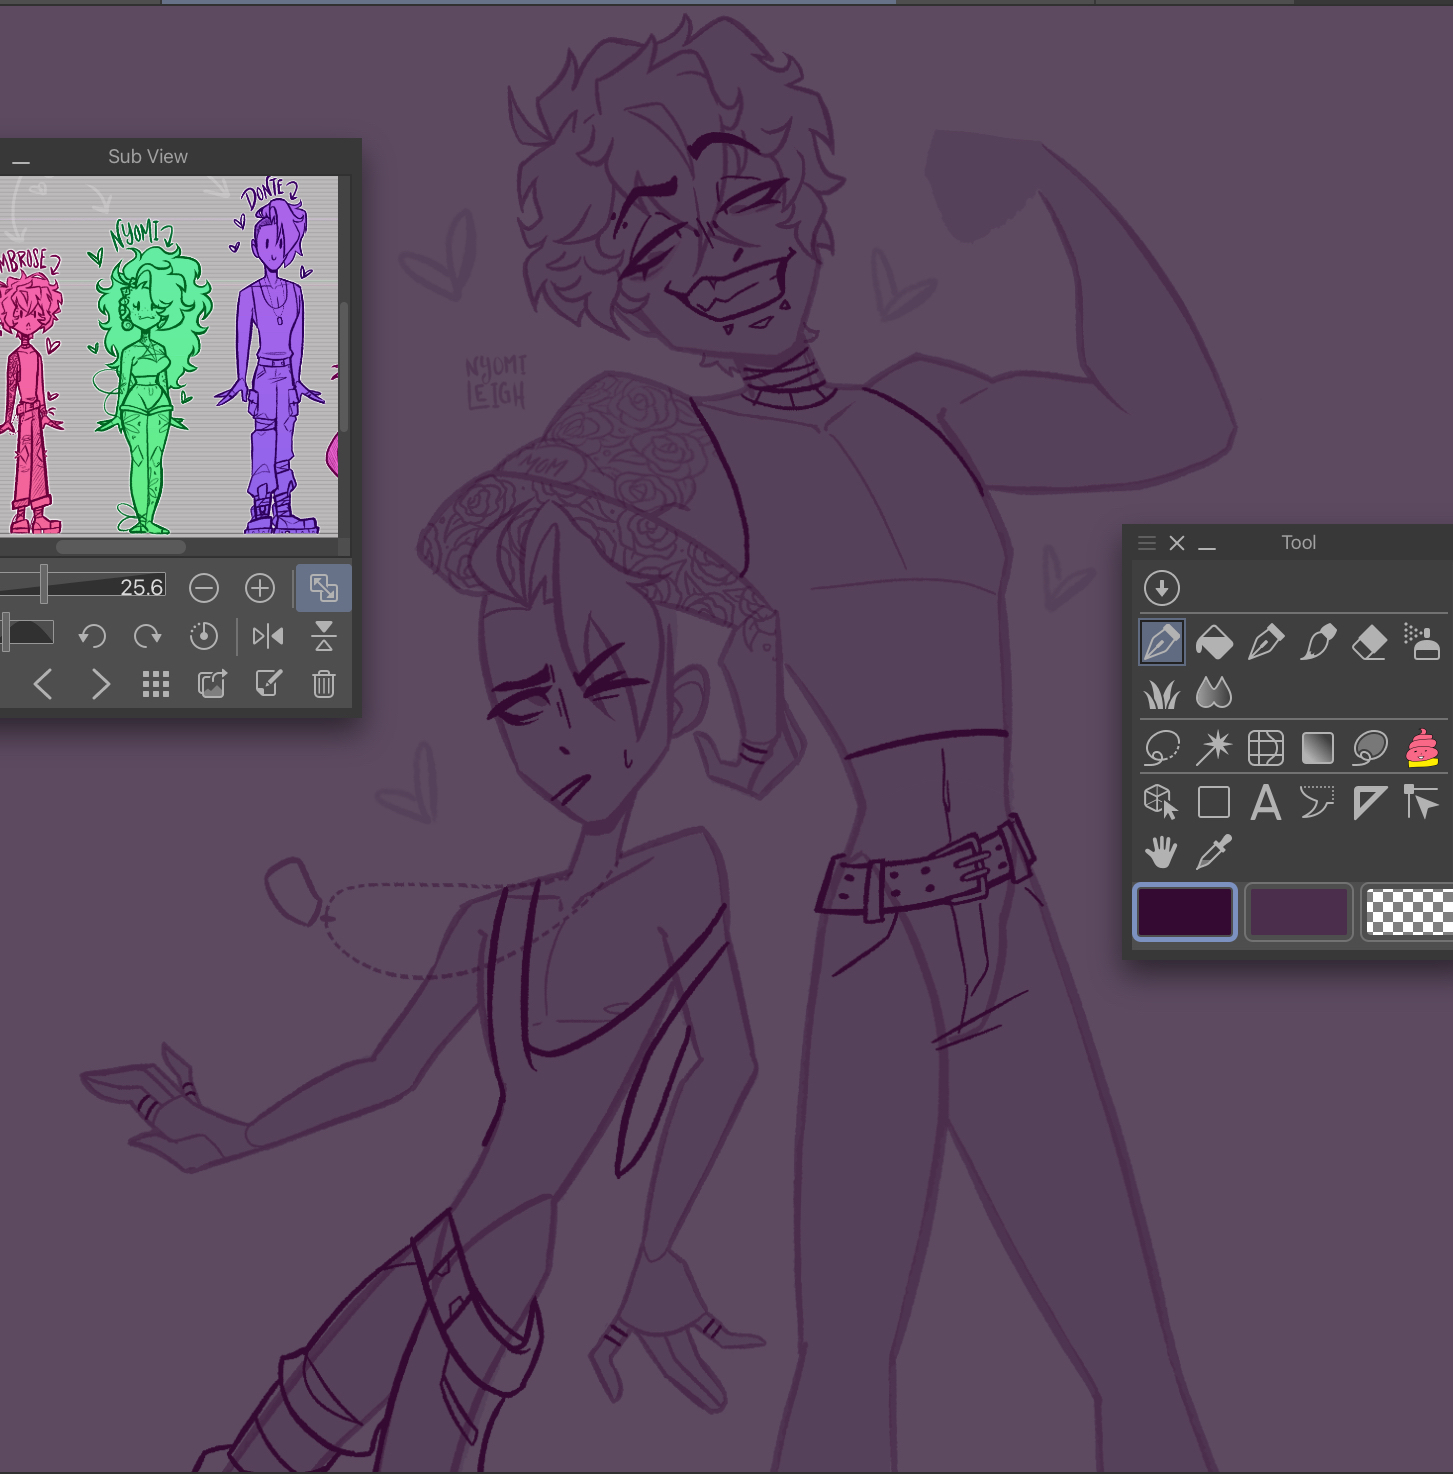1453x1474 pixels.
Task: Select the Fill bucket tool
Action: click(x=1214, y=642)
